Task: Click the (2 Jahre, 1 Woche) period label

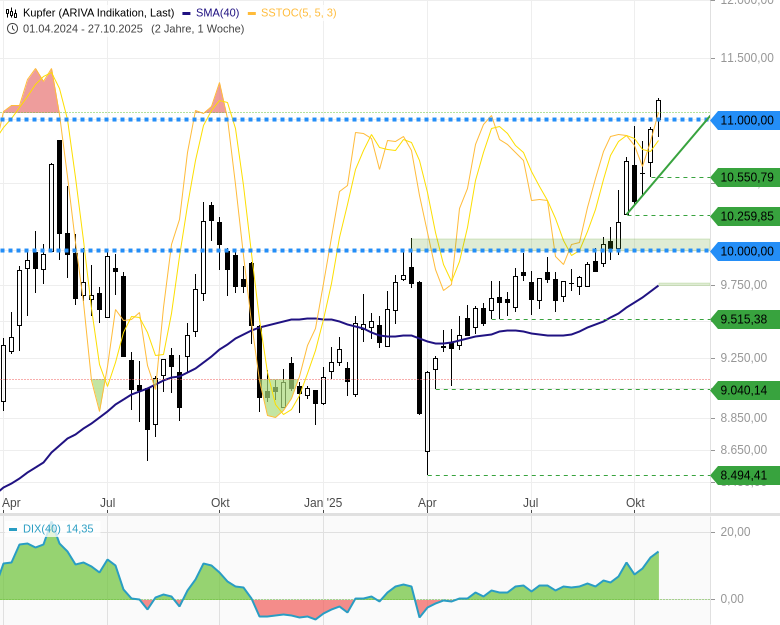Action: click(197, 28)
